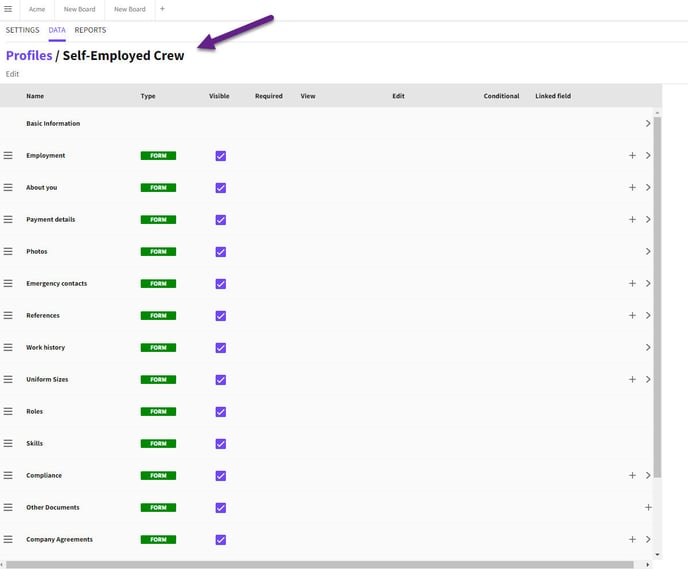Expand the About you row chevron
The image size is (688, 569).
[648, 187]
